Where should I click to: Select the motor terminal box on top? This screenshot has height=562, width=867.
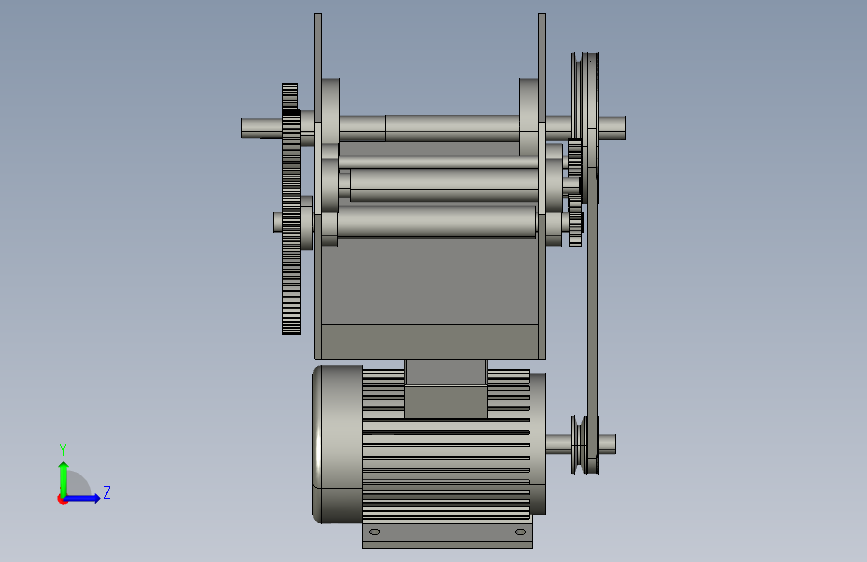pos(446,388)
